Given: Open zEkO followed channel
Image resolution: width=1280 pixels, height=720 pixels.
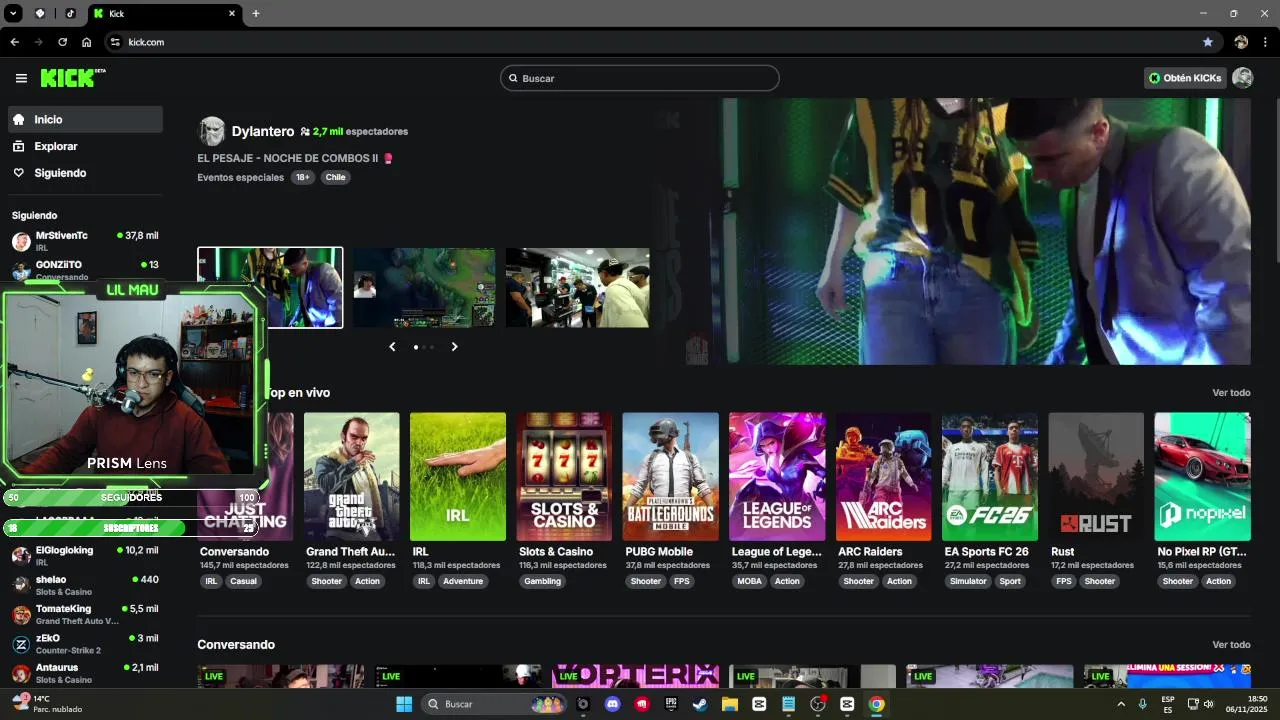Looking at the screenshot, I should coord(85,644).
